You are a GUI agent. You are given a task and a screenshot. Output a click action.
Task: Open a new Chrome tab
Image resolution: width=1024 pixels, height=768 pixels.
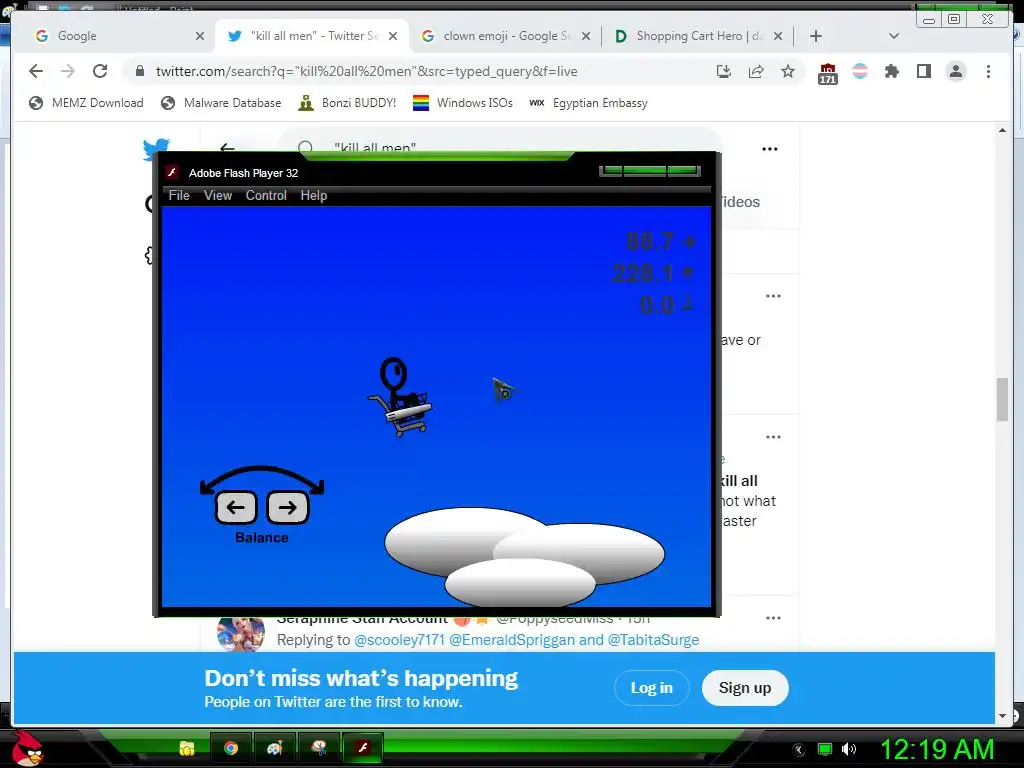[x=816, y=36]
